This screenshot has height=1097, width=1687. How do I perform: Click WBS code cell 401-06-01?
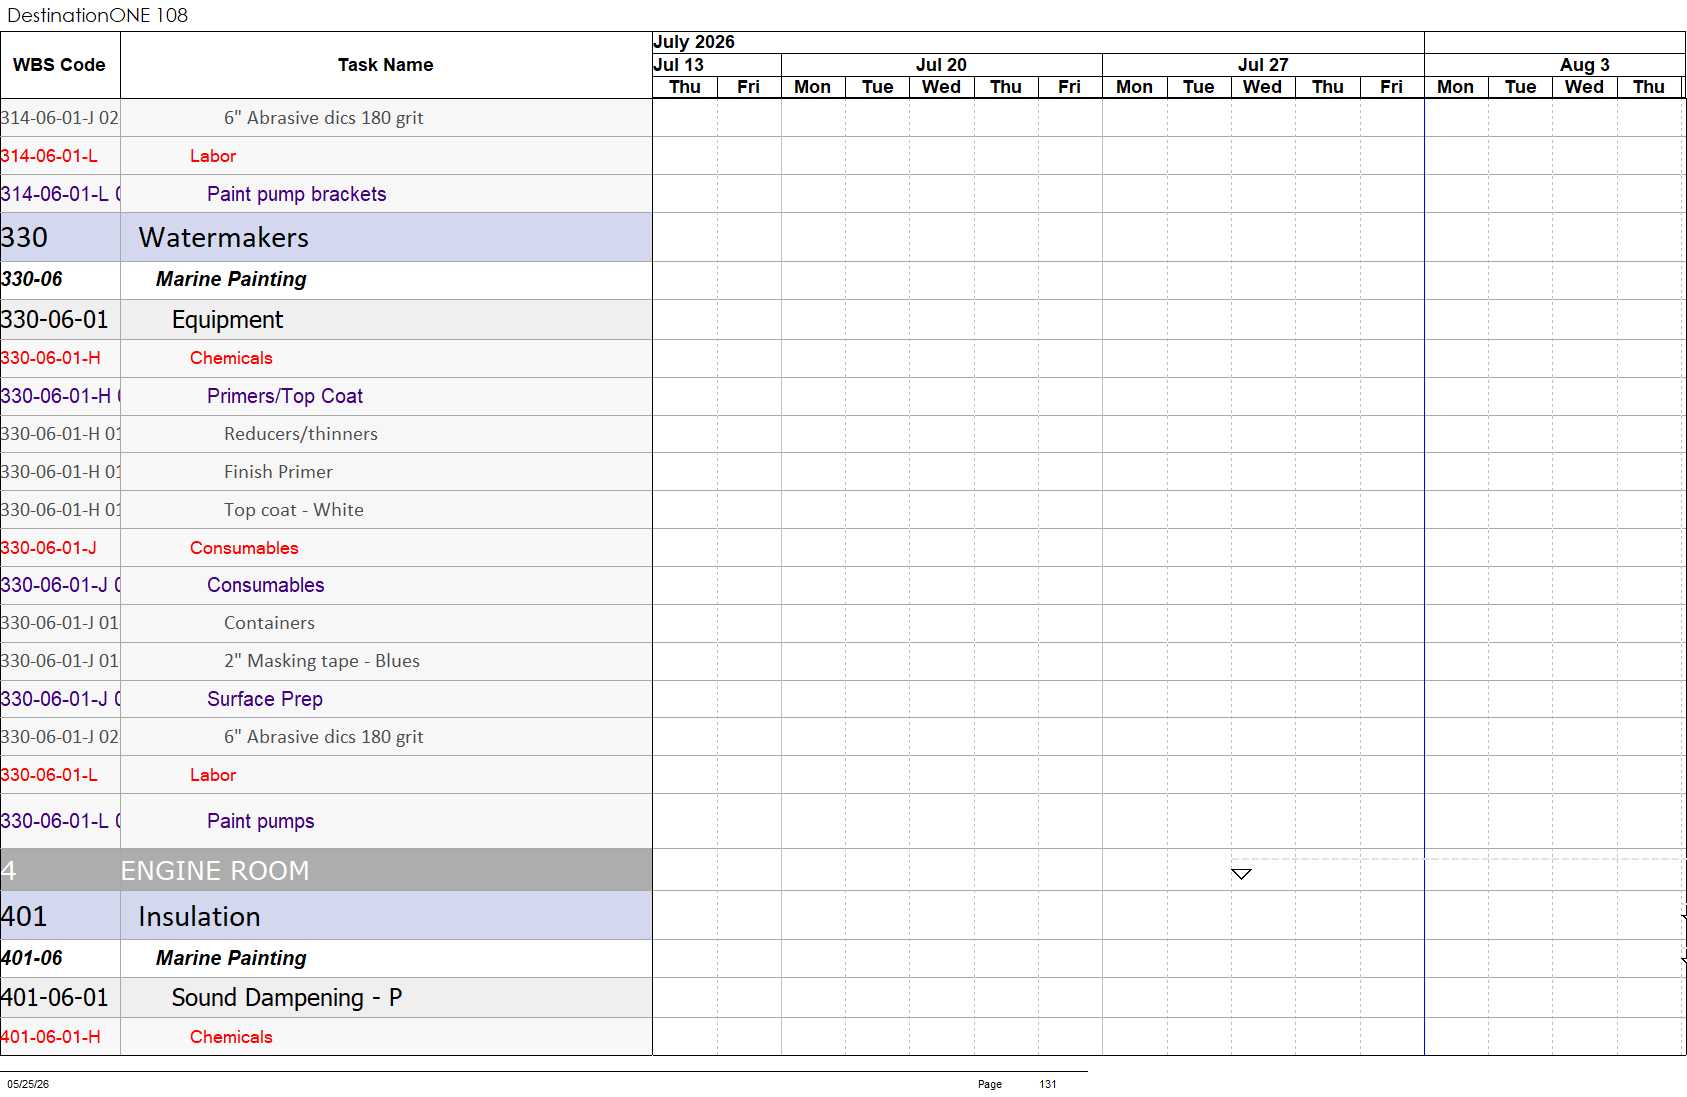tap(60, 998)
